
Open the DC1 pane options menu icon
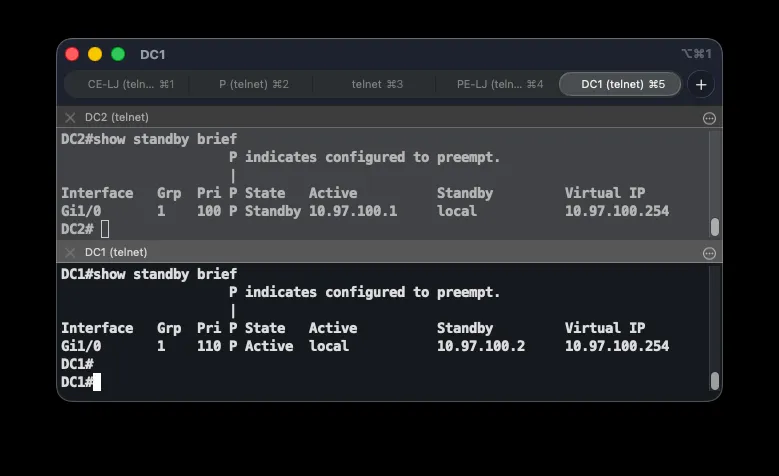point(709,253)
